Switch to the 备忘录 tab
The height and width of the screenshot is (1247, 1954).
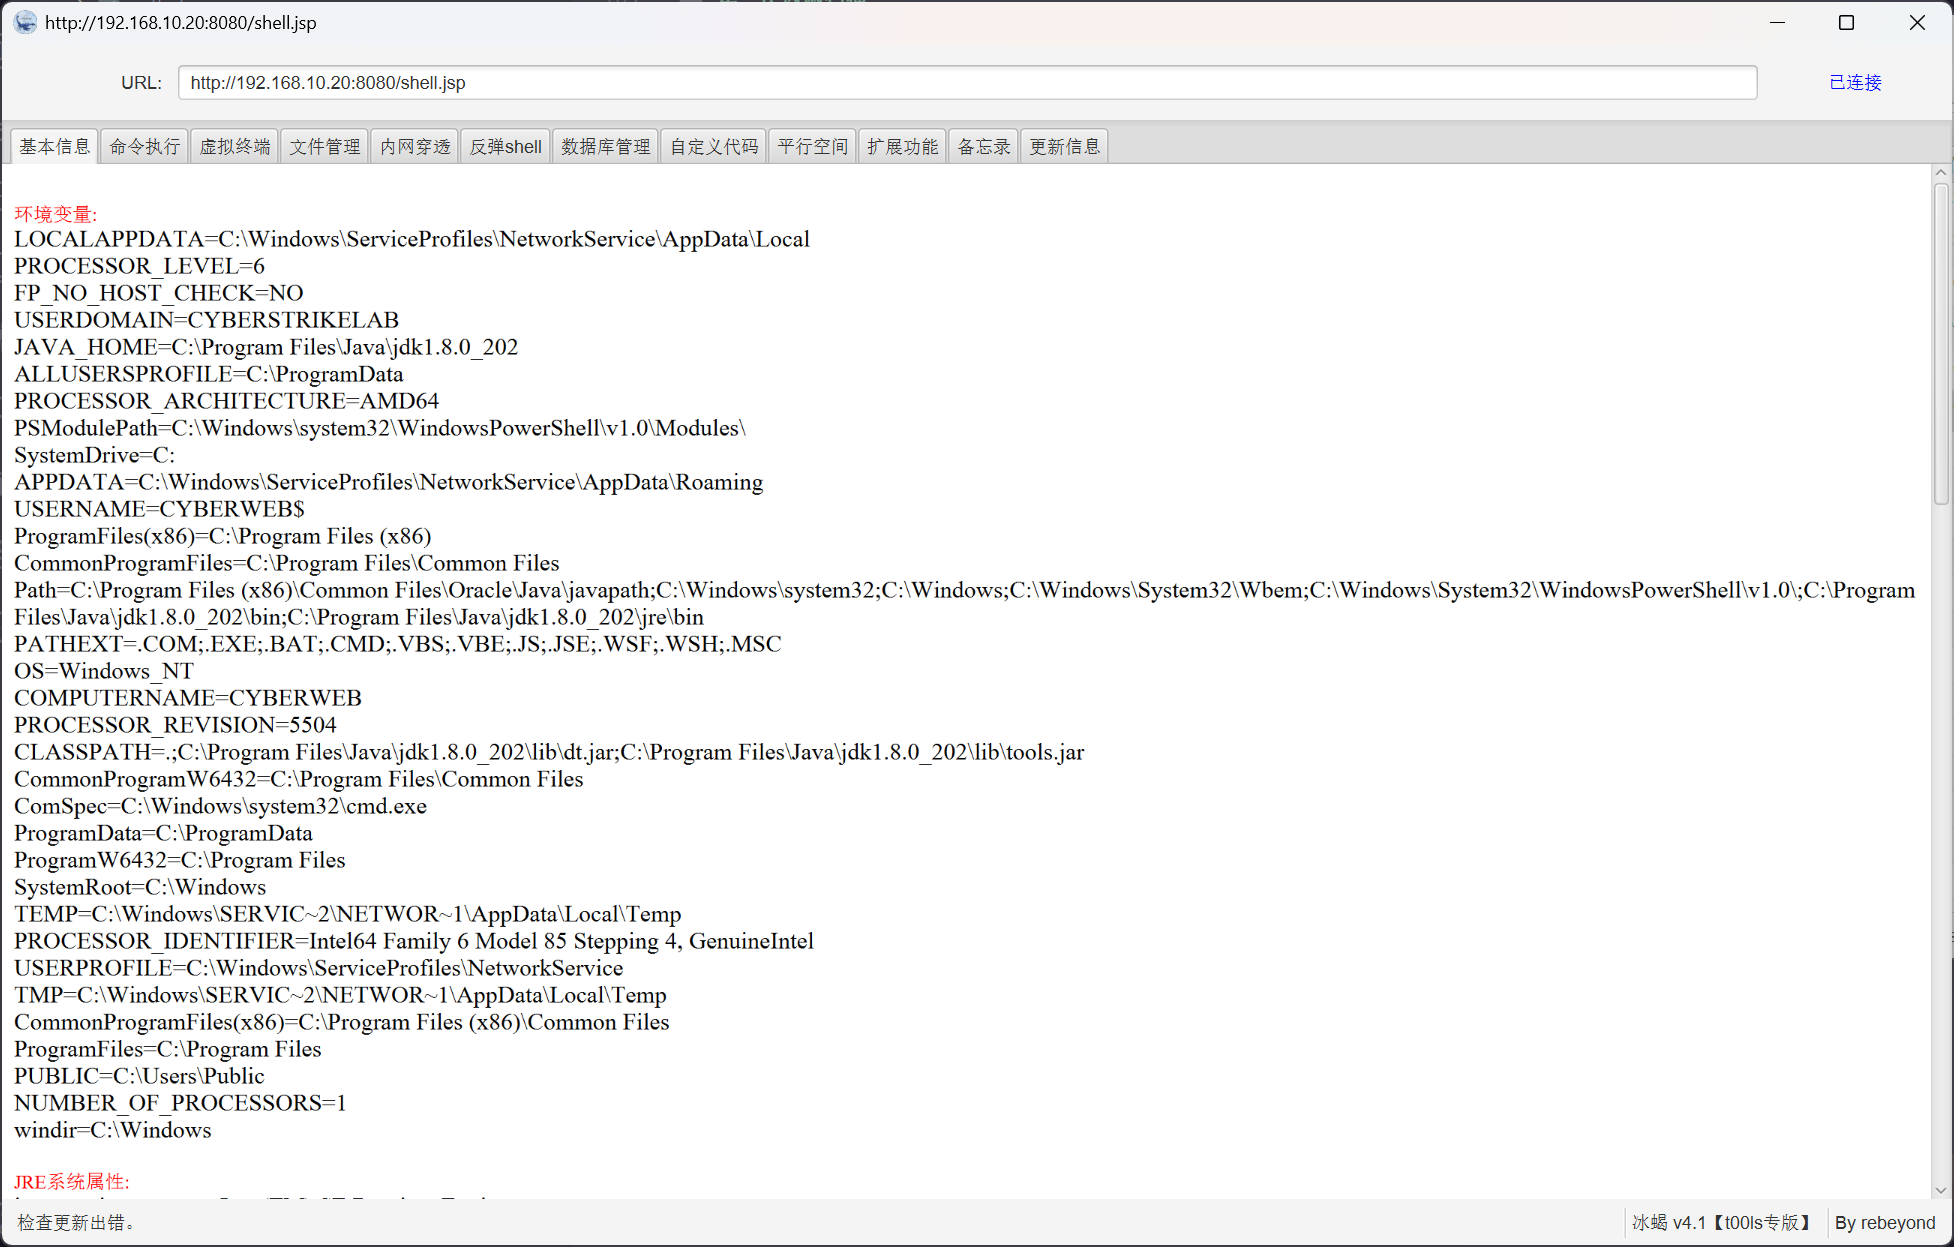coord(984,147)
